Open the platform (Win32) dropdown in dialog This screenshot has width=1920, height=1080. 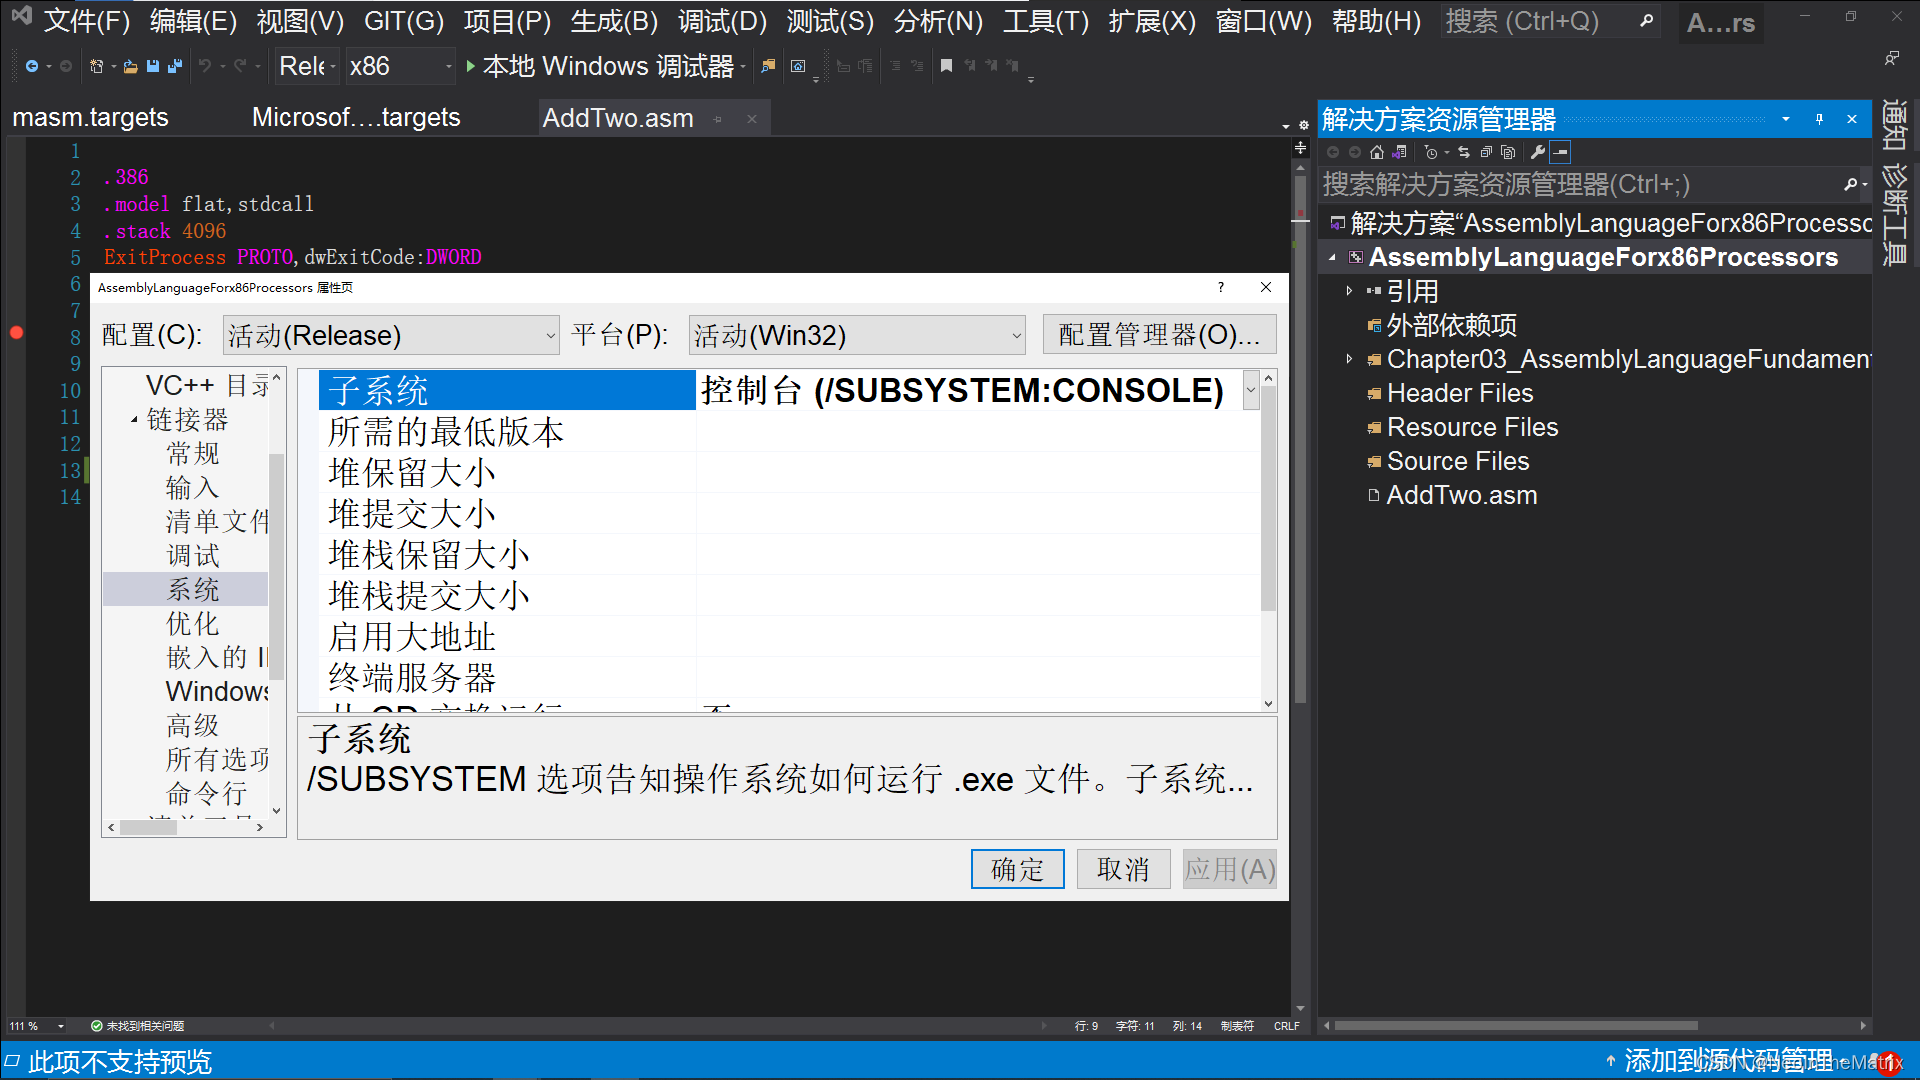[x=858, y=335]
